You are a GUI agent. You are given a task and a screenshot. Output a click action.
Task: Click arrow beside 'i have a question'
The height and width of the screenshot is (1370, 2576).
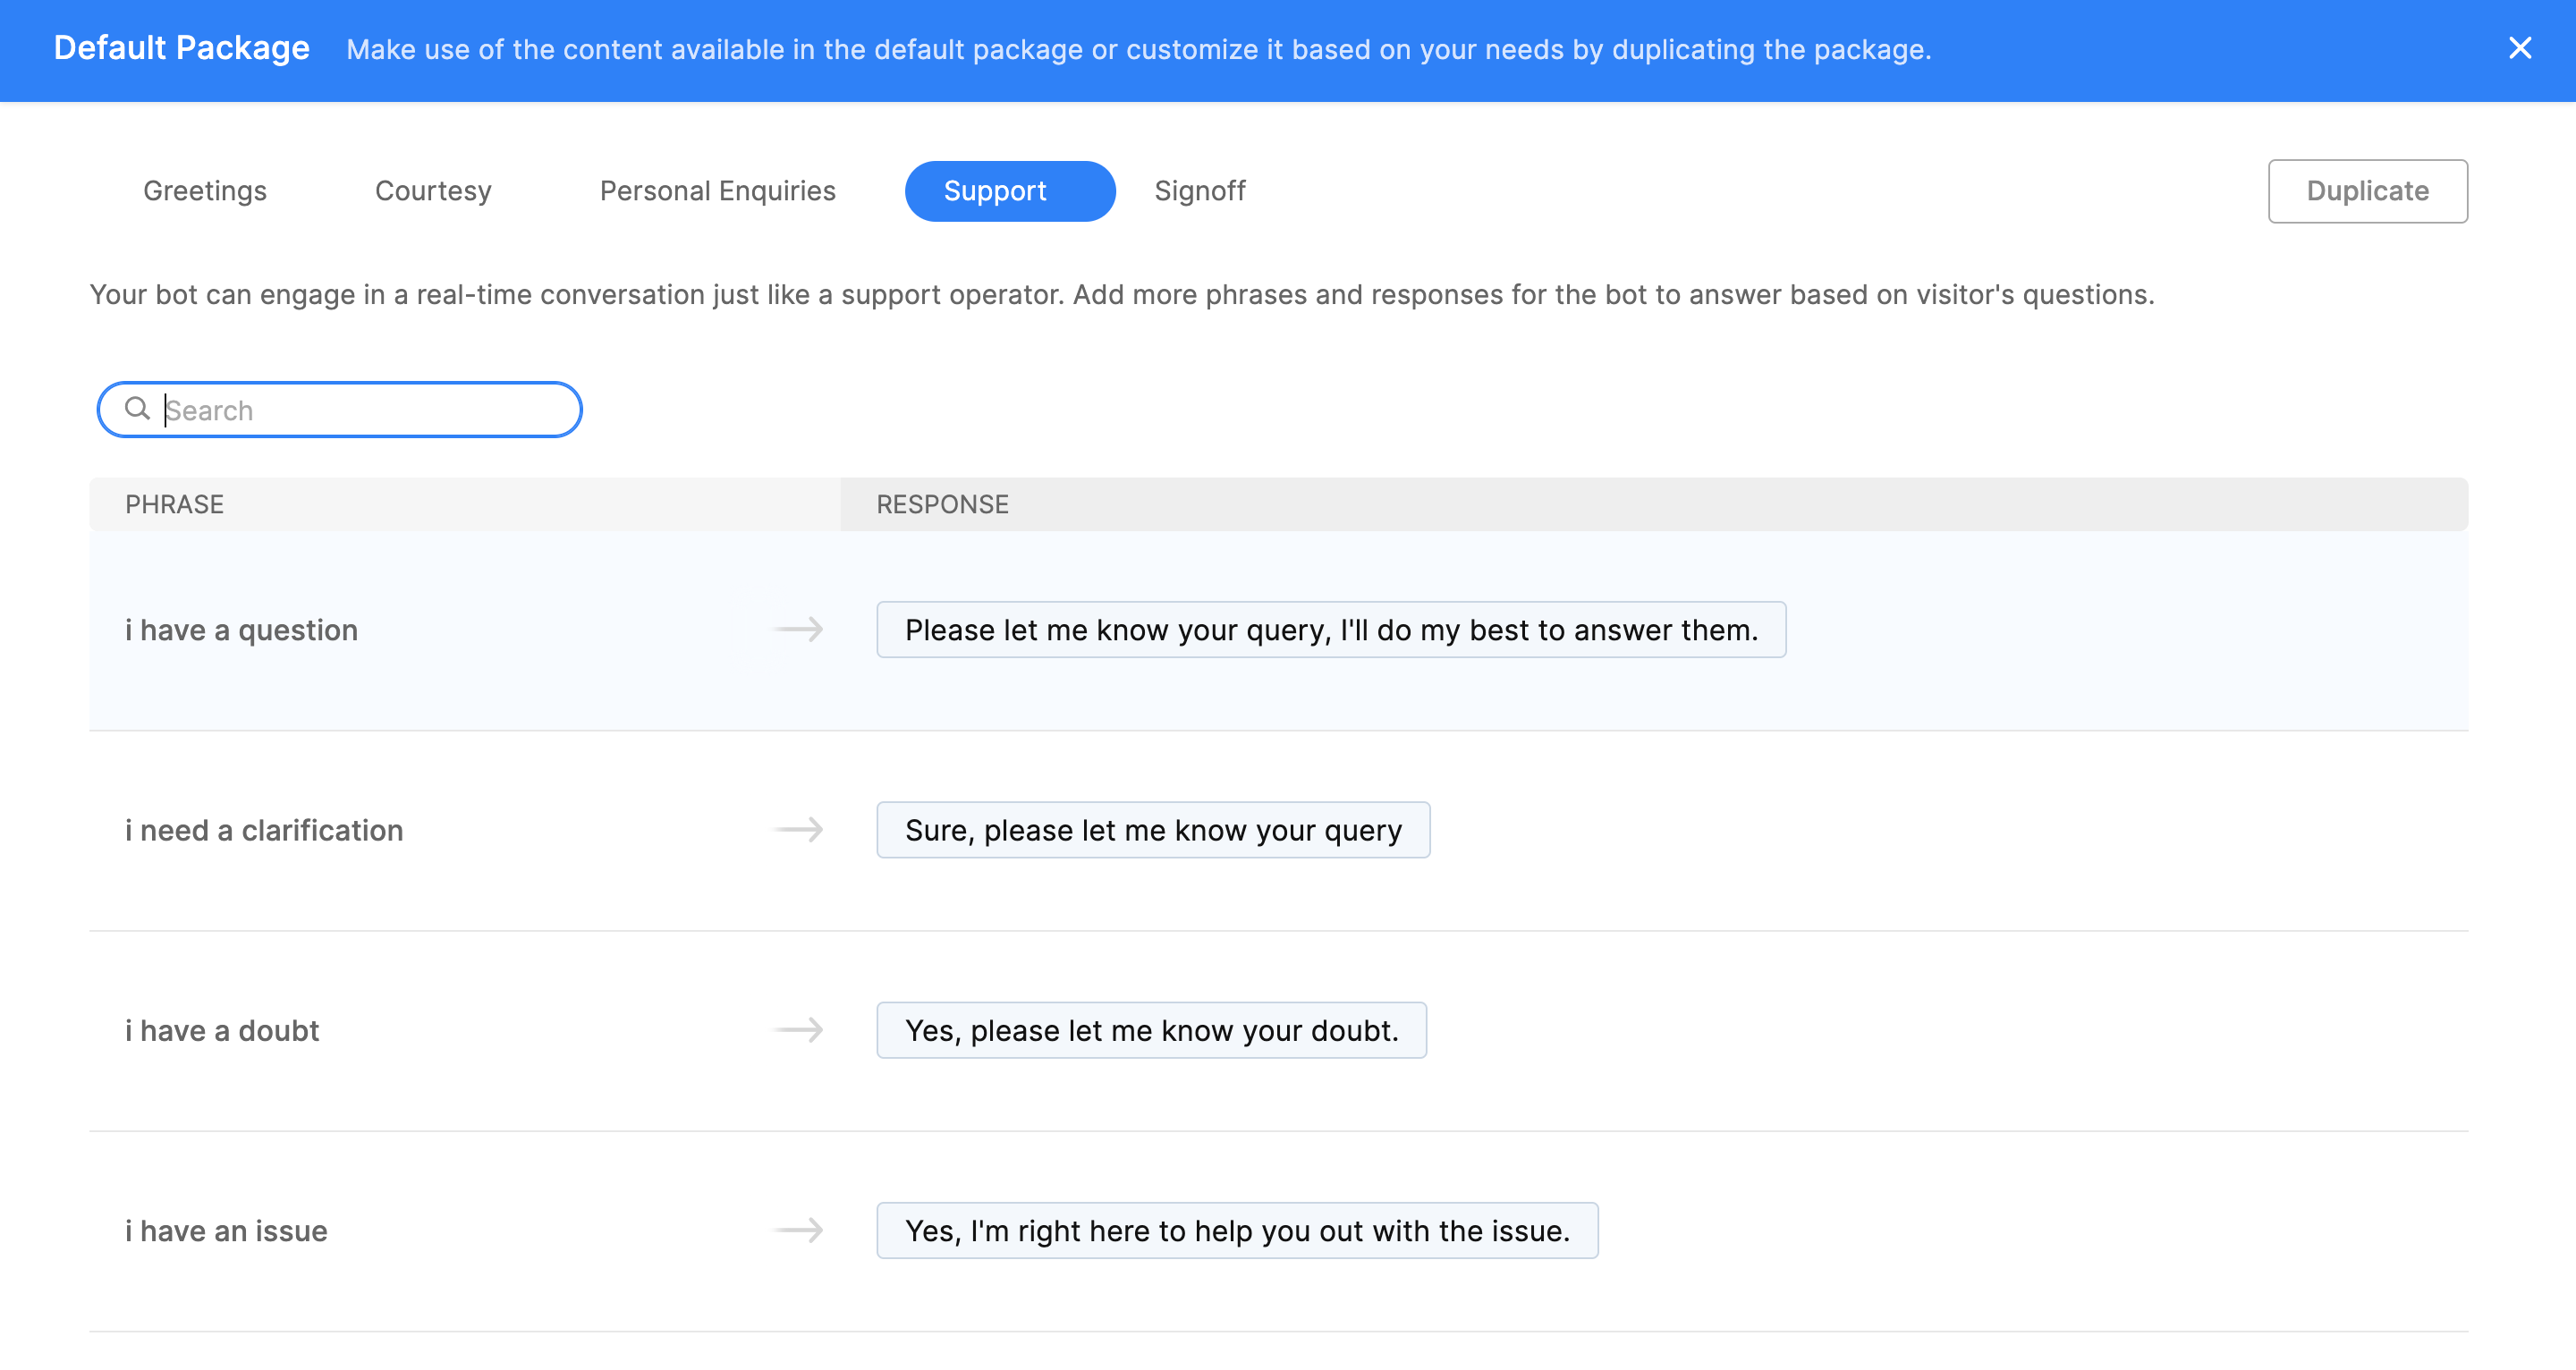(x=798, y=630)
